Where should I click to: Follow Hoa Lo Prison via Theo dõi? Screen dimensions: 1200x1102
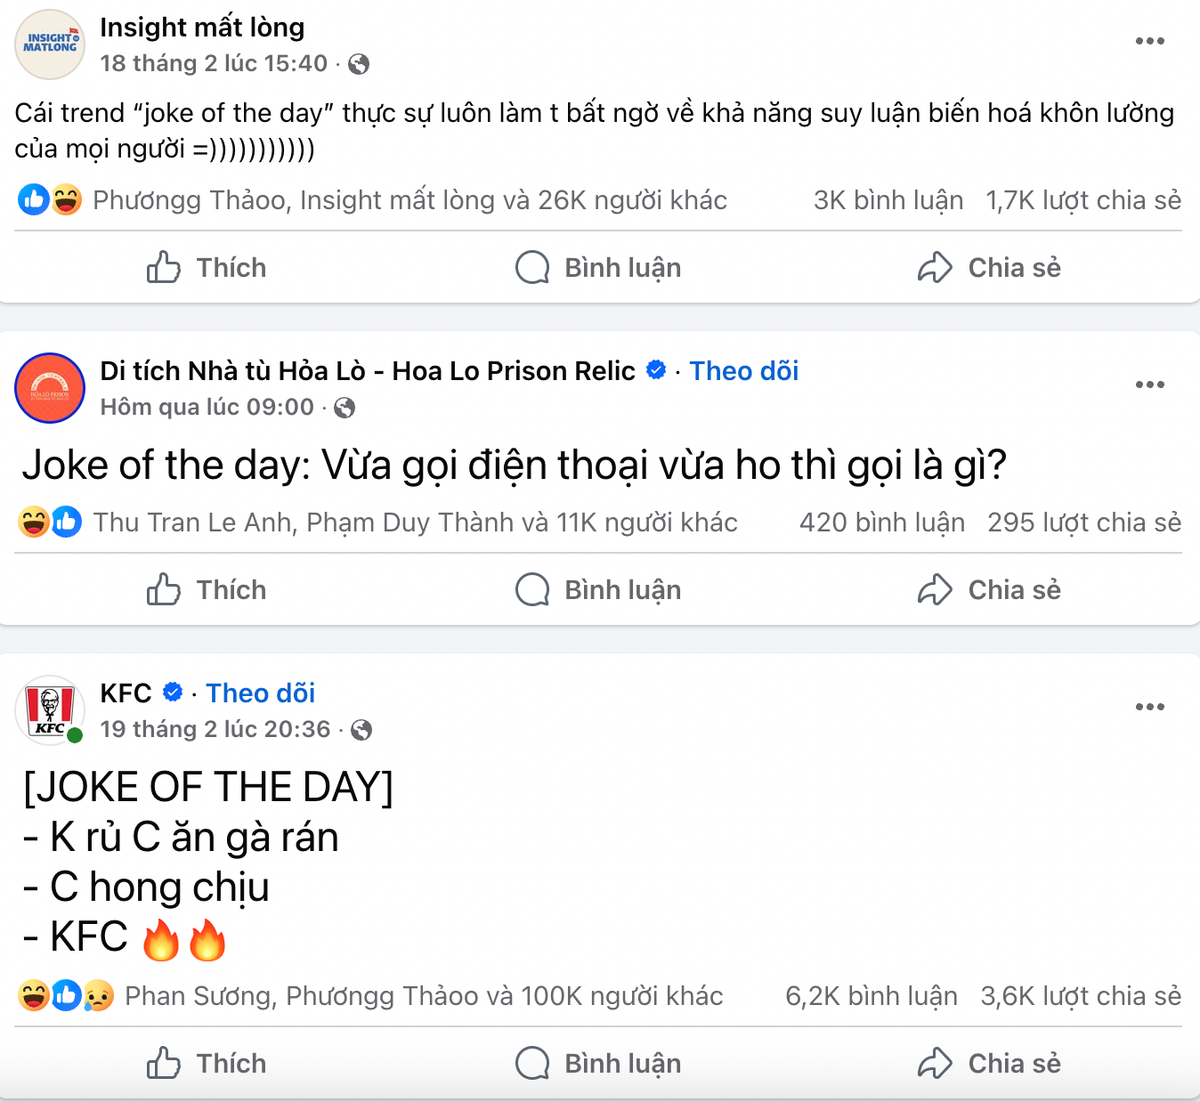(x=743, y=370)
